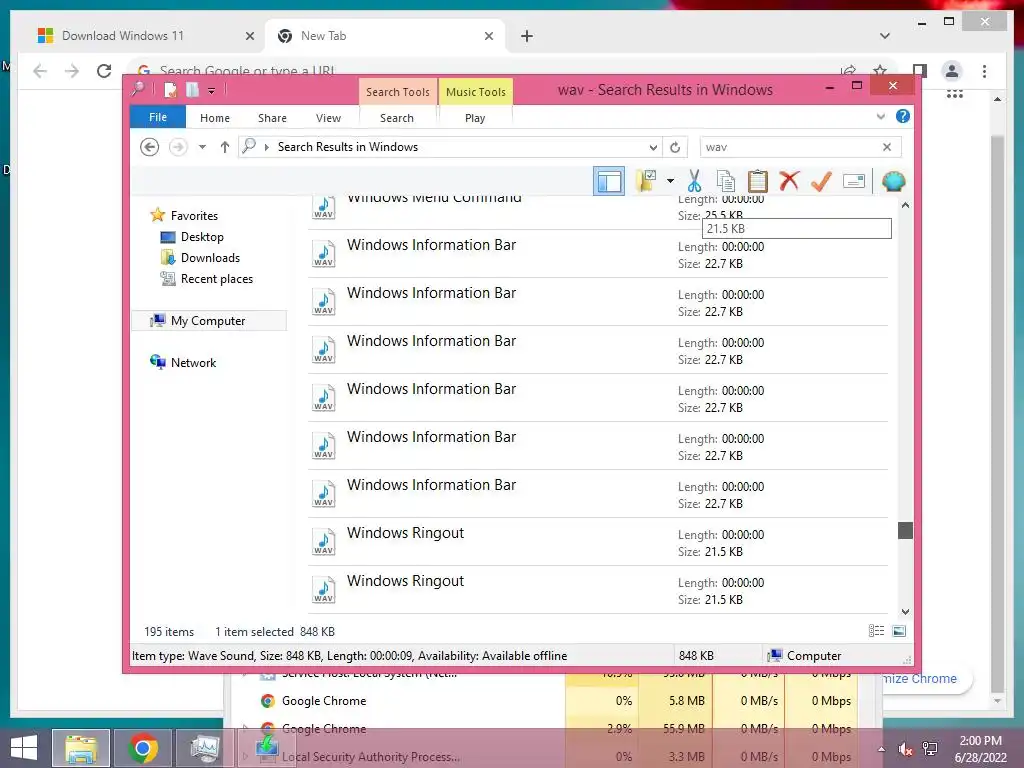Viewport: 1024px width, 768px height.
Task: Open Chrome side panel icon
Action: point(920,71)
